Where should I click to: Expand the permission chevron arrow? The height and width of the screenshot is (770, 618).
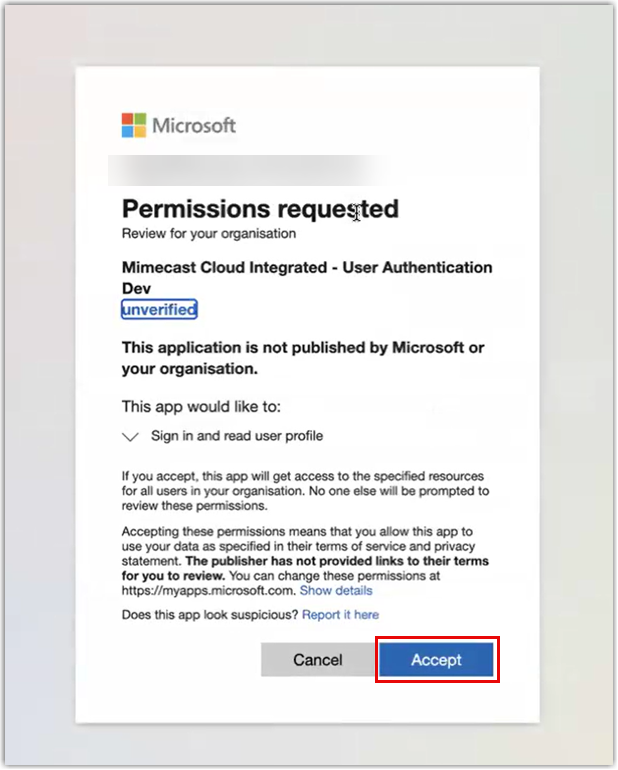pyautogui.click(x=130, y=437)
